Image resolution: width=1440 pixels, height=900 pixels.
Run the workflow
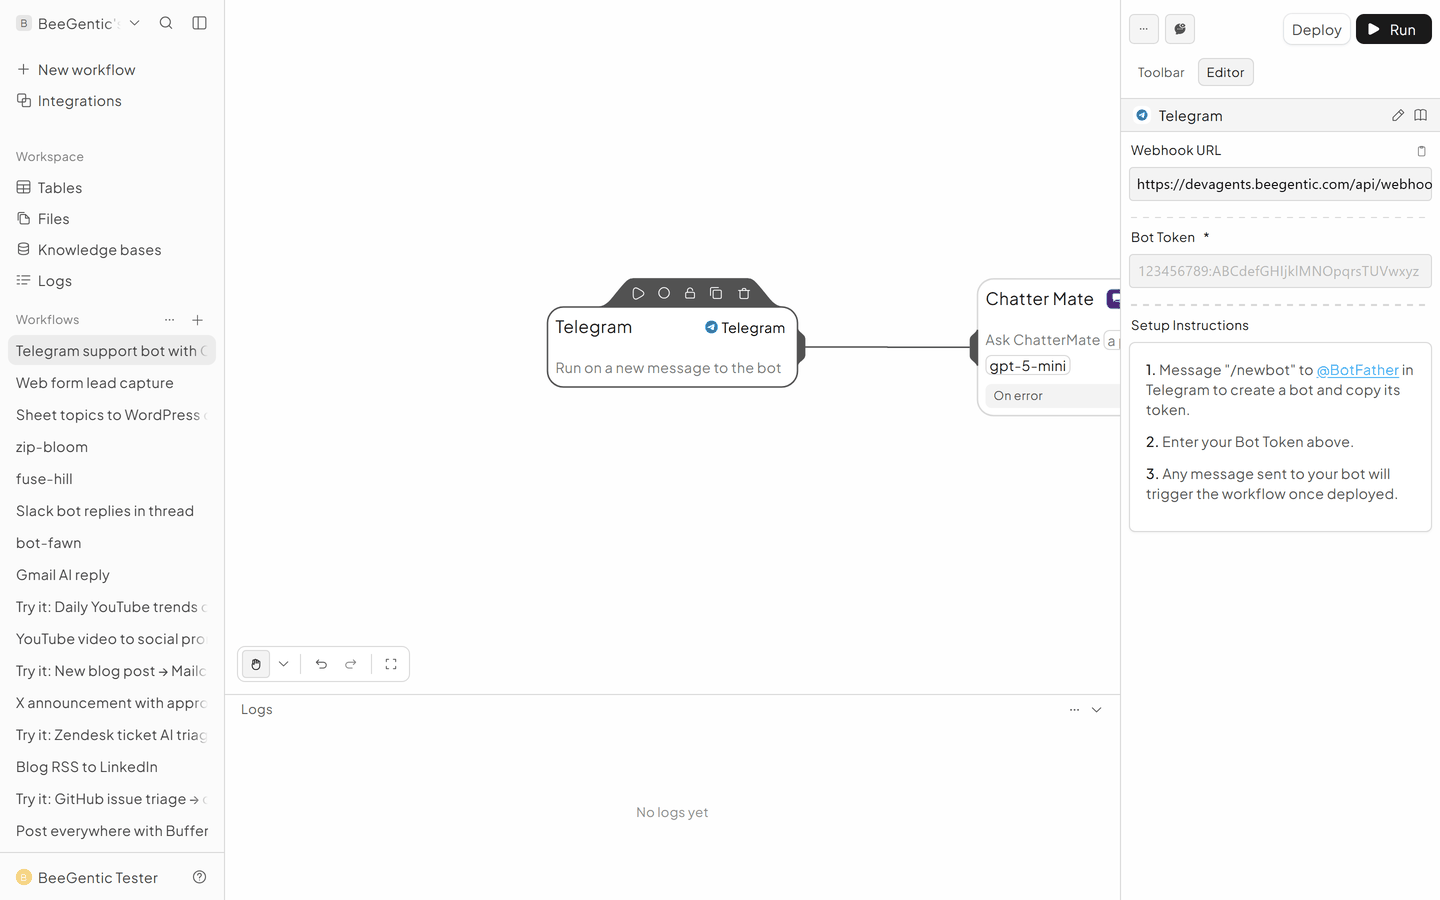(1393, 29)
